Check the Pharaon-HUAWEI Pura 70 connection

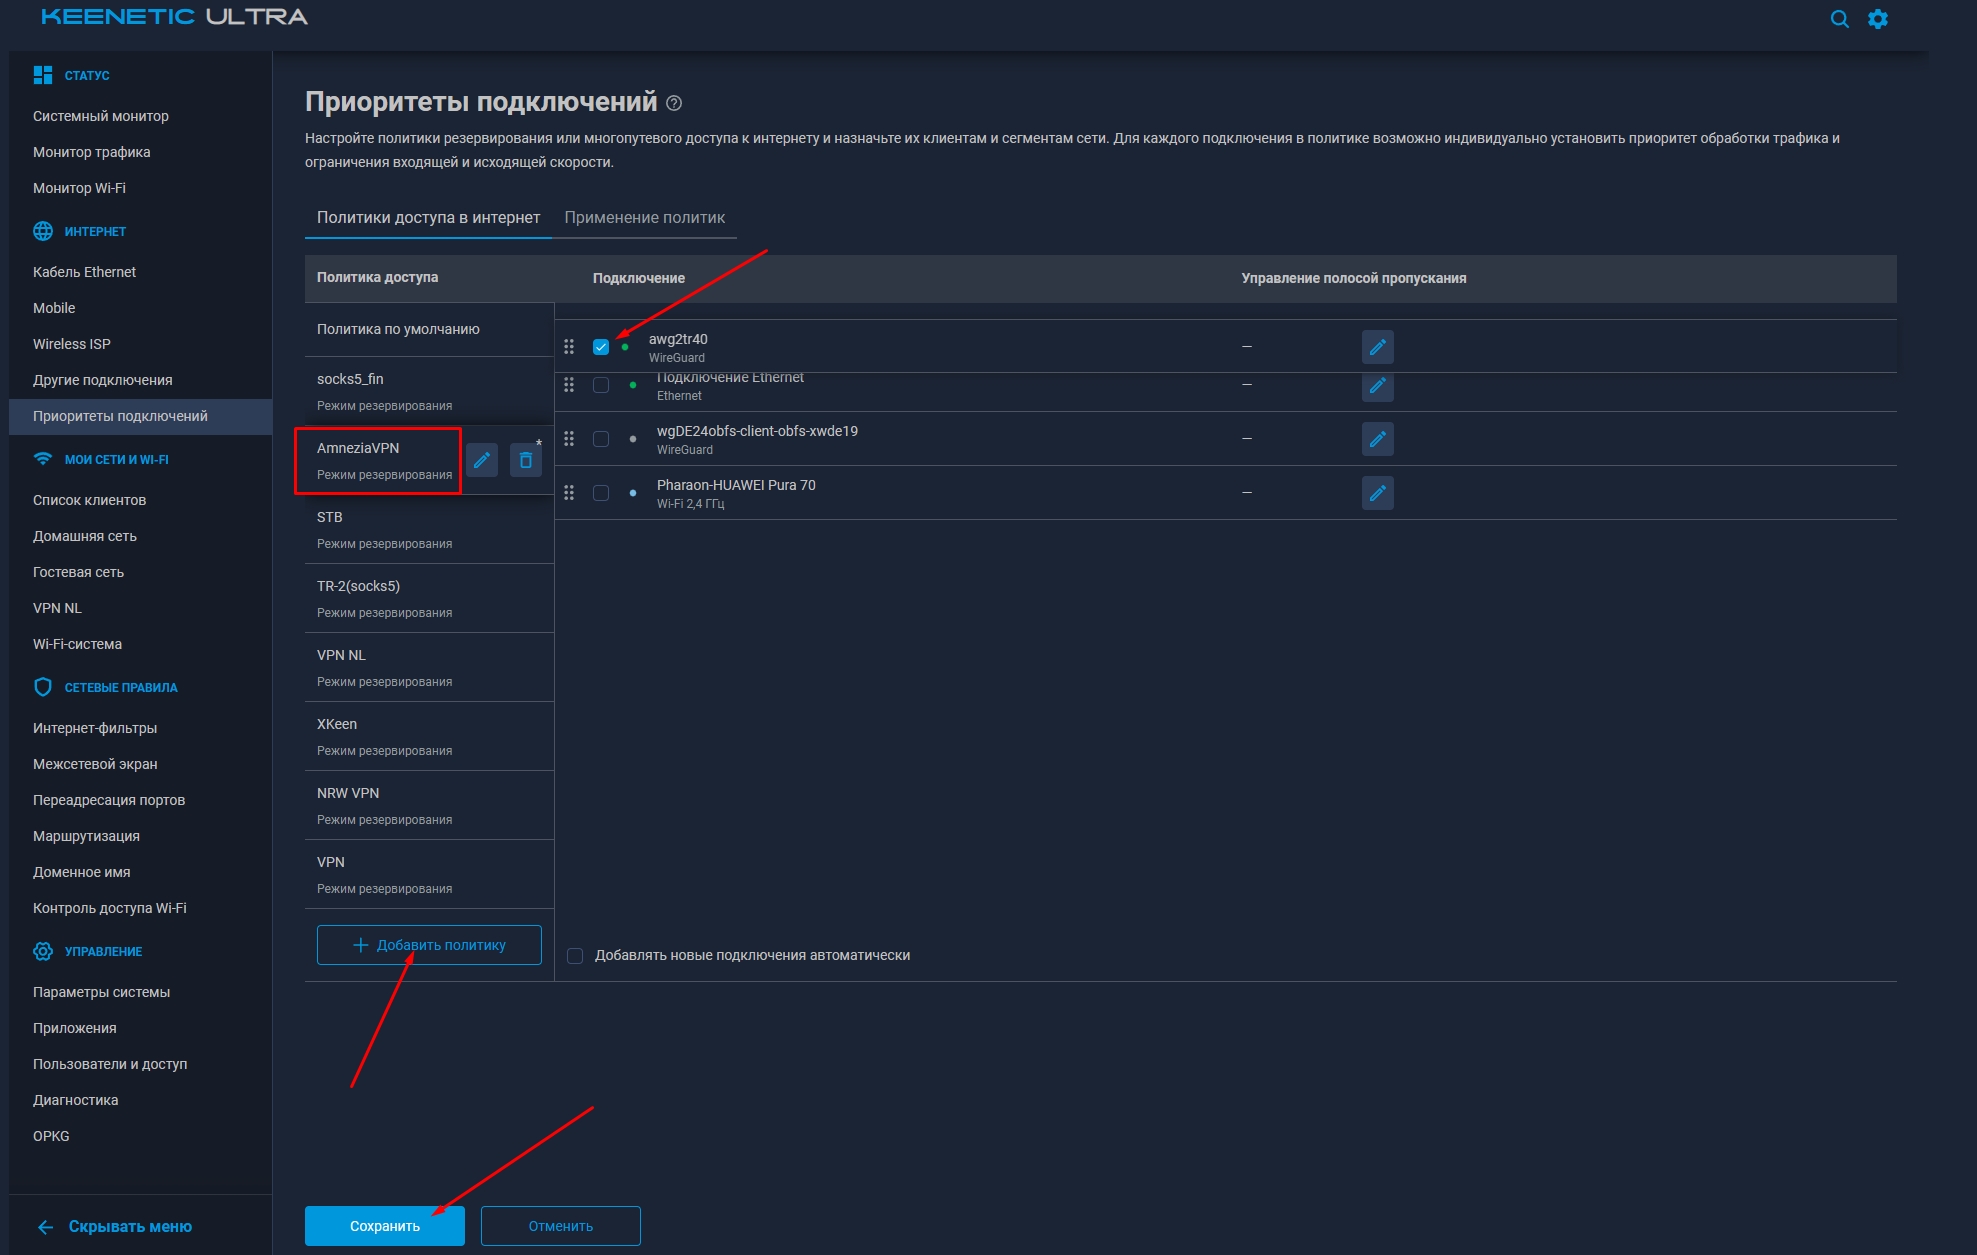pos(601,493)
